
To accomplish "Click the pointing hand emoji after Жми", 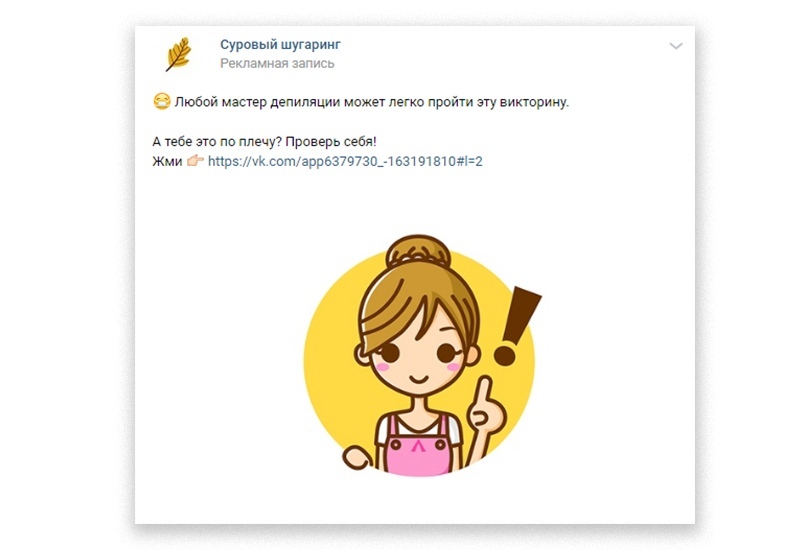I will [x=195, y=161].
